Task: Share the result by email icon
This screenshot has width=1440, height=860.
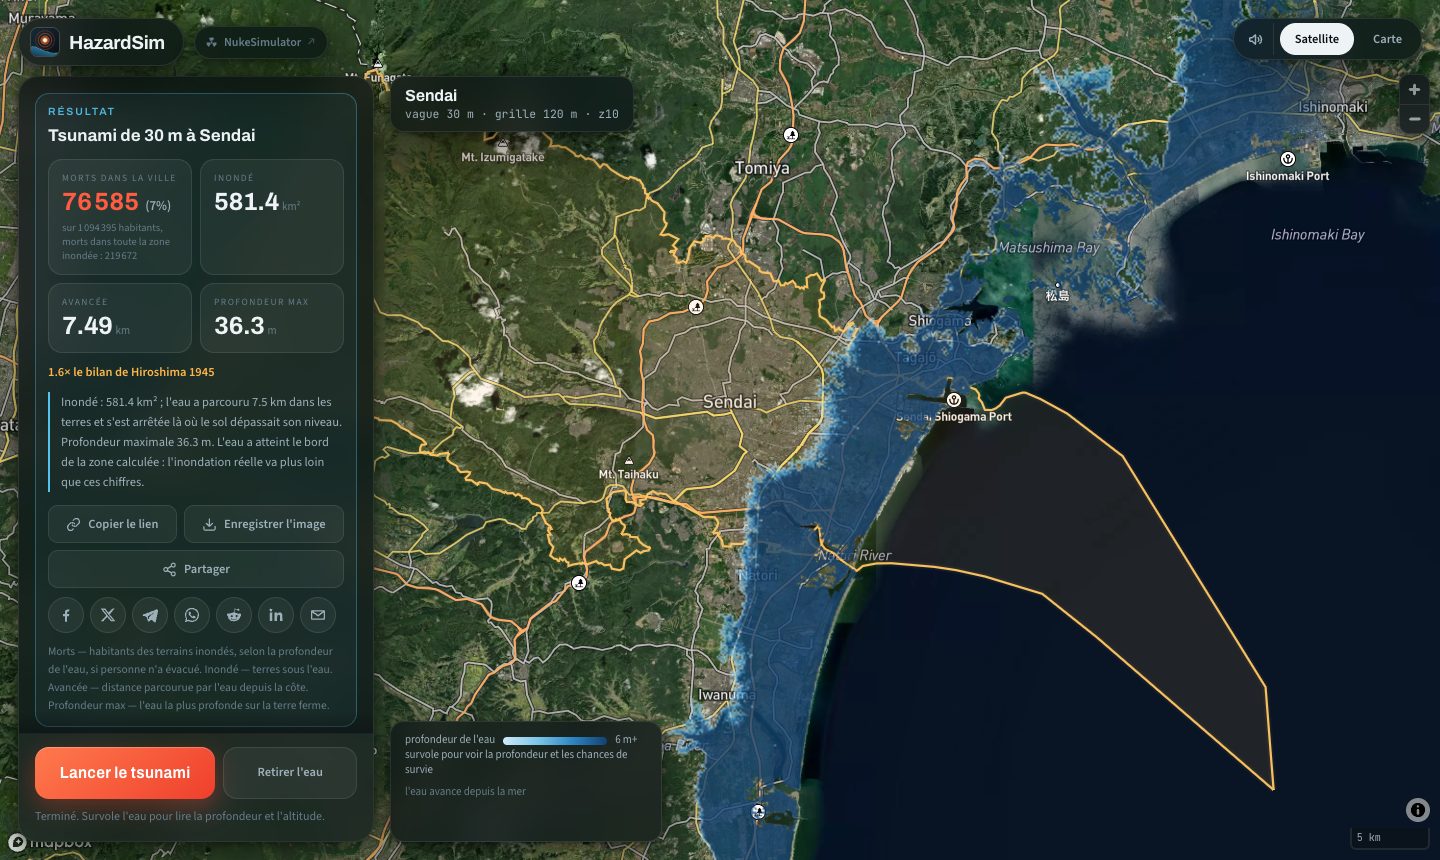Action: 318,615
